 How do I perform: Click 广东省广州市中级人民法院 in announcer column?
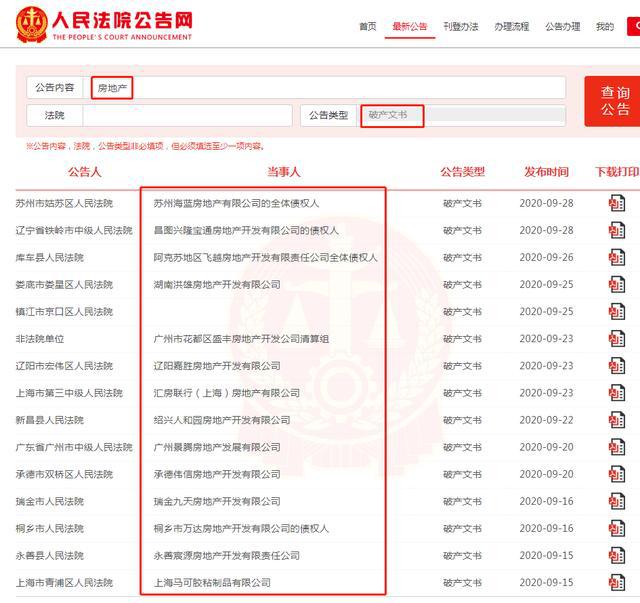74,447
